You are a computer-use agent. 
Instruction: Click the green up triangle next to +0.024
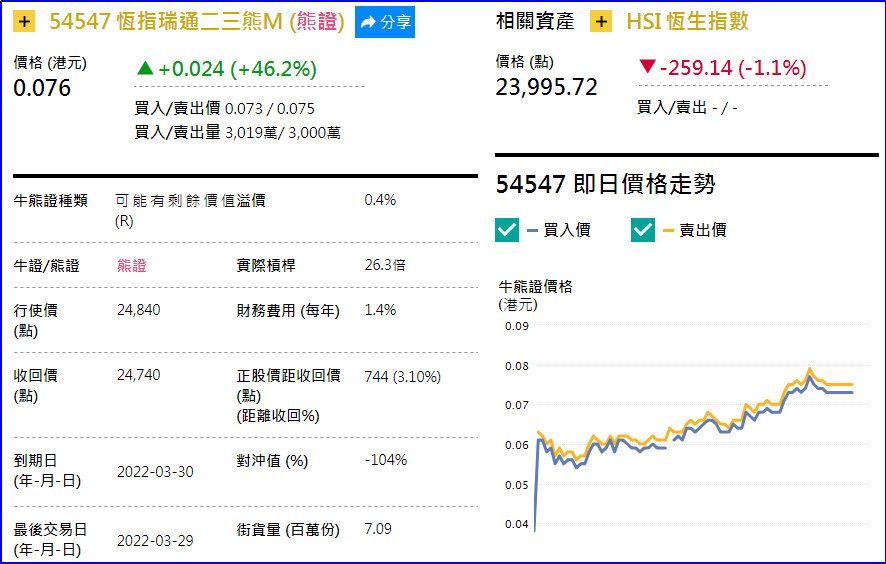(145, 69)
